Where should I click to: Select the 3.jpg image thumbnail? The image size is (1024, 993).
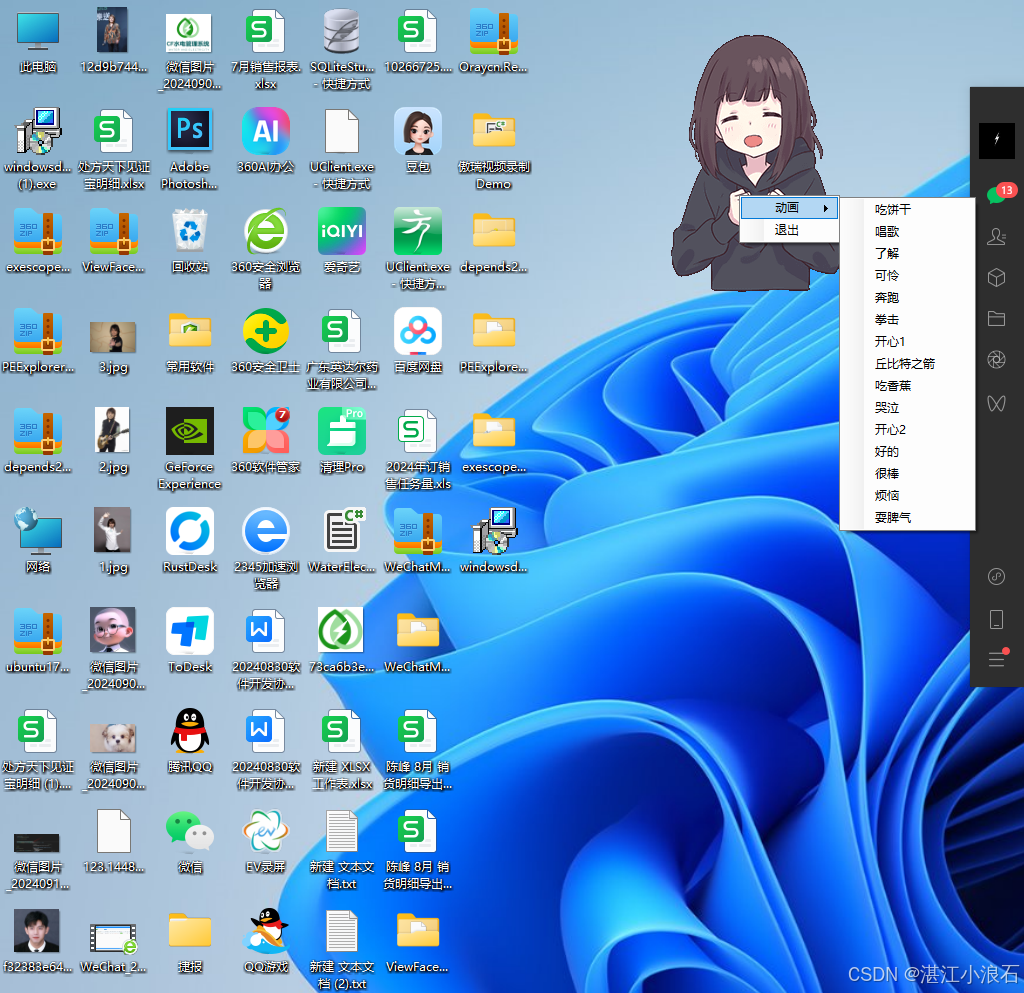113,336
